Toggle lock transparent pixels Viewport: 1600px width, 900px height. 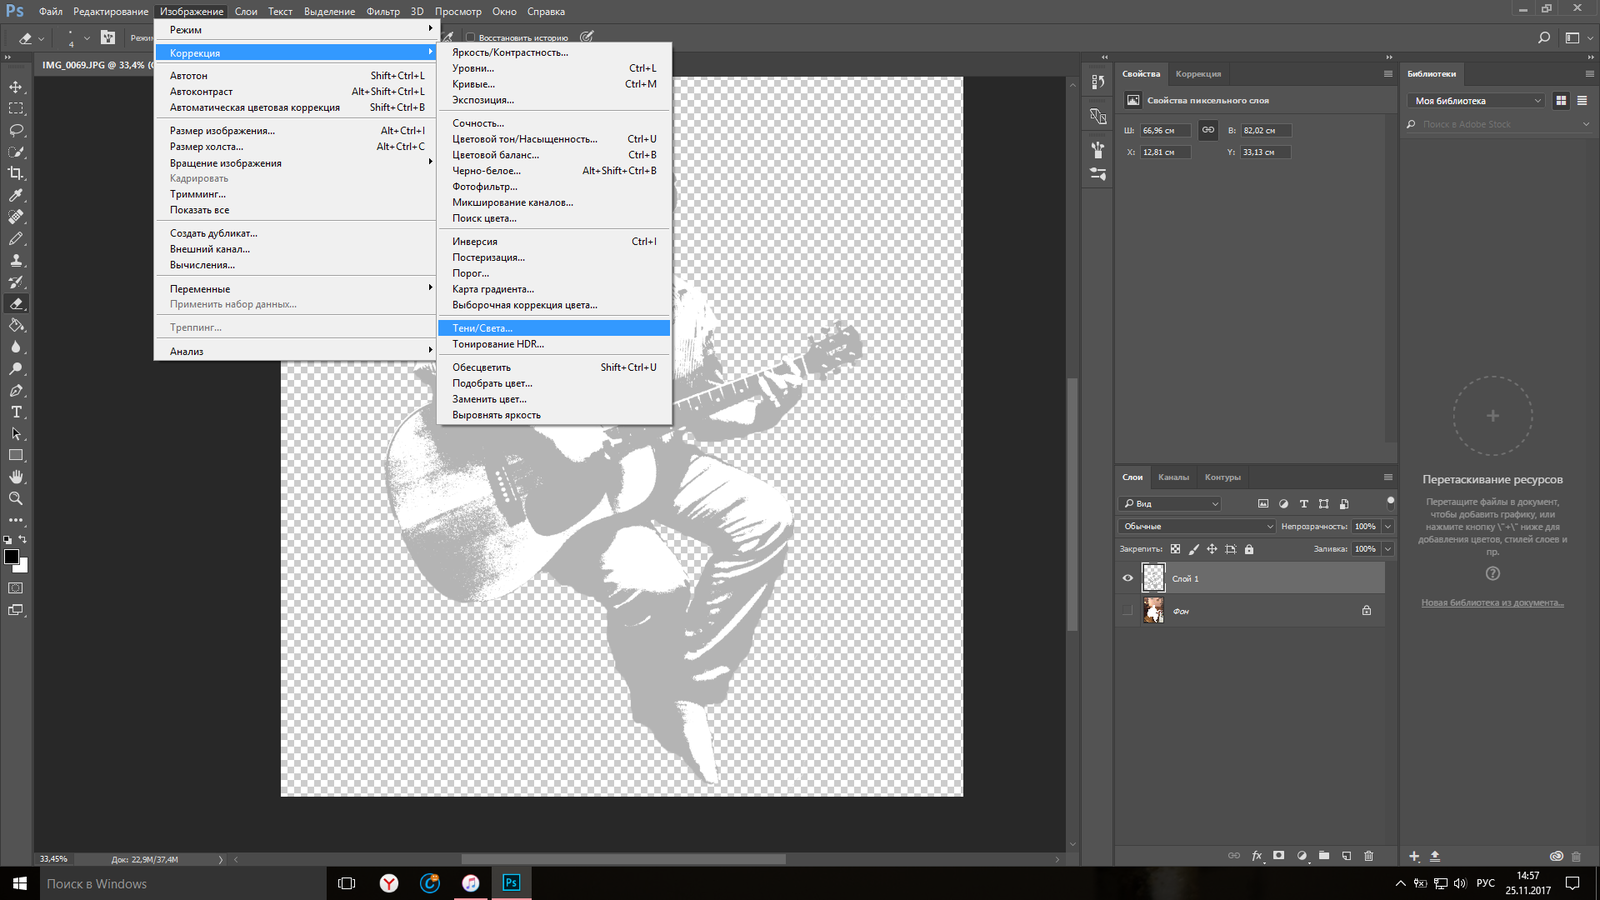(1175, 549)
